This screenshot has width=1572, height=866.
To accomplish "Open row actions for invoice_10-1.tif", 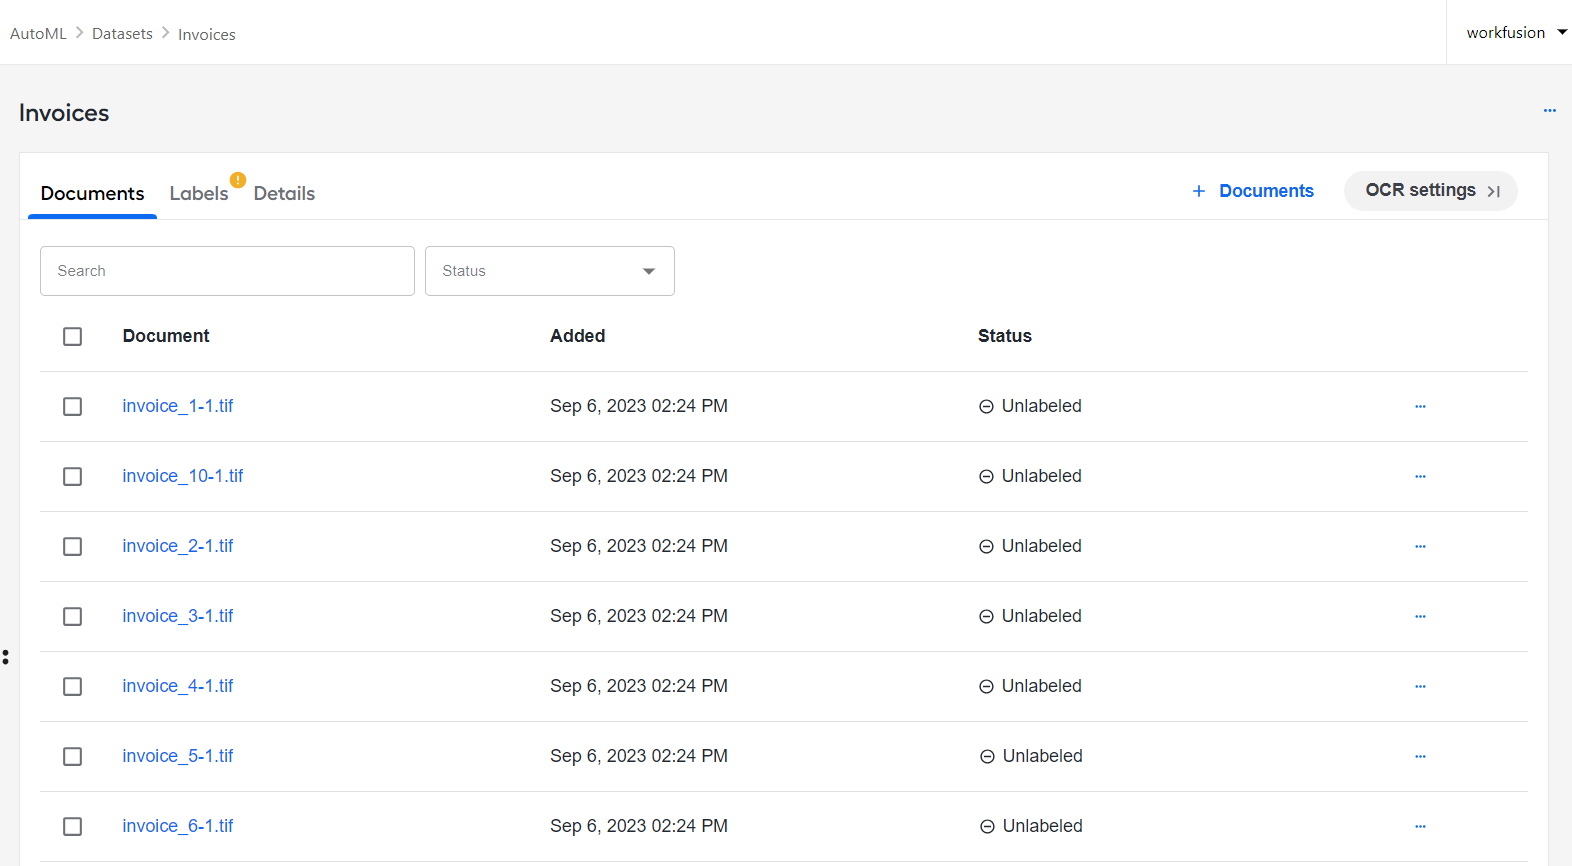I will pyautogui.click(x=1420, y=476).
